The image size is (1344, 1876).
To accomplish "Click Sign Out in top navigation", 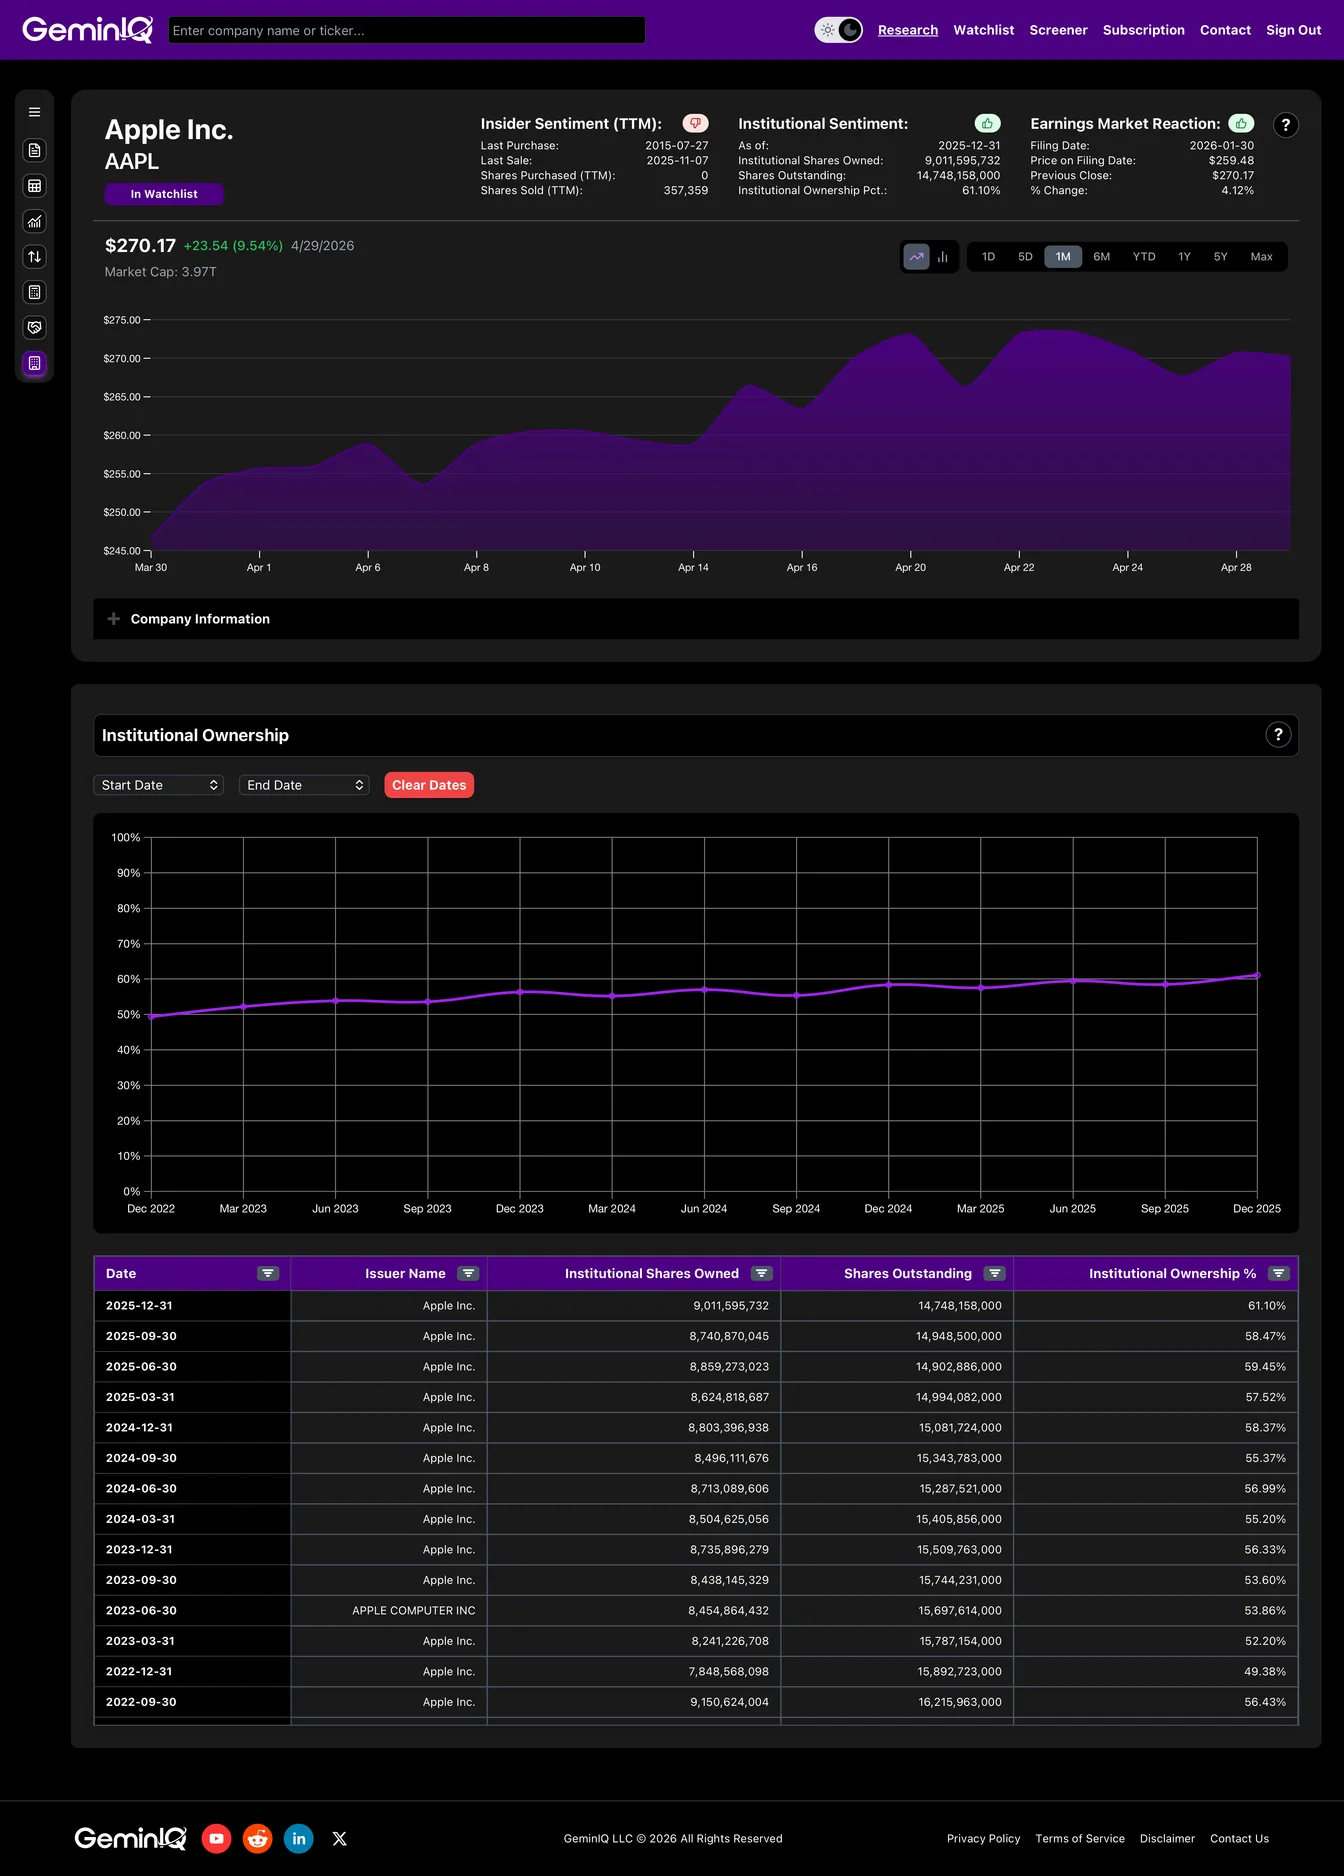I will click(x=1294, y=30).
